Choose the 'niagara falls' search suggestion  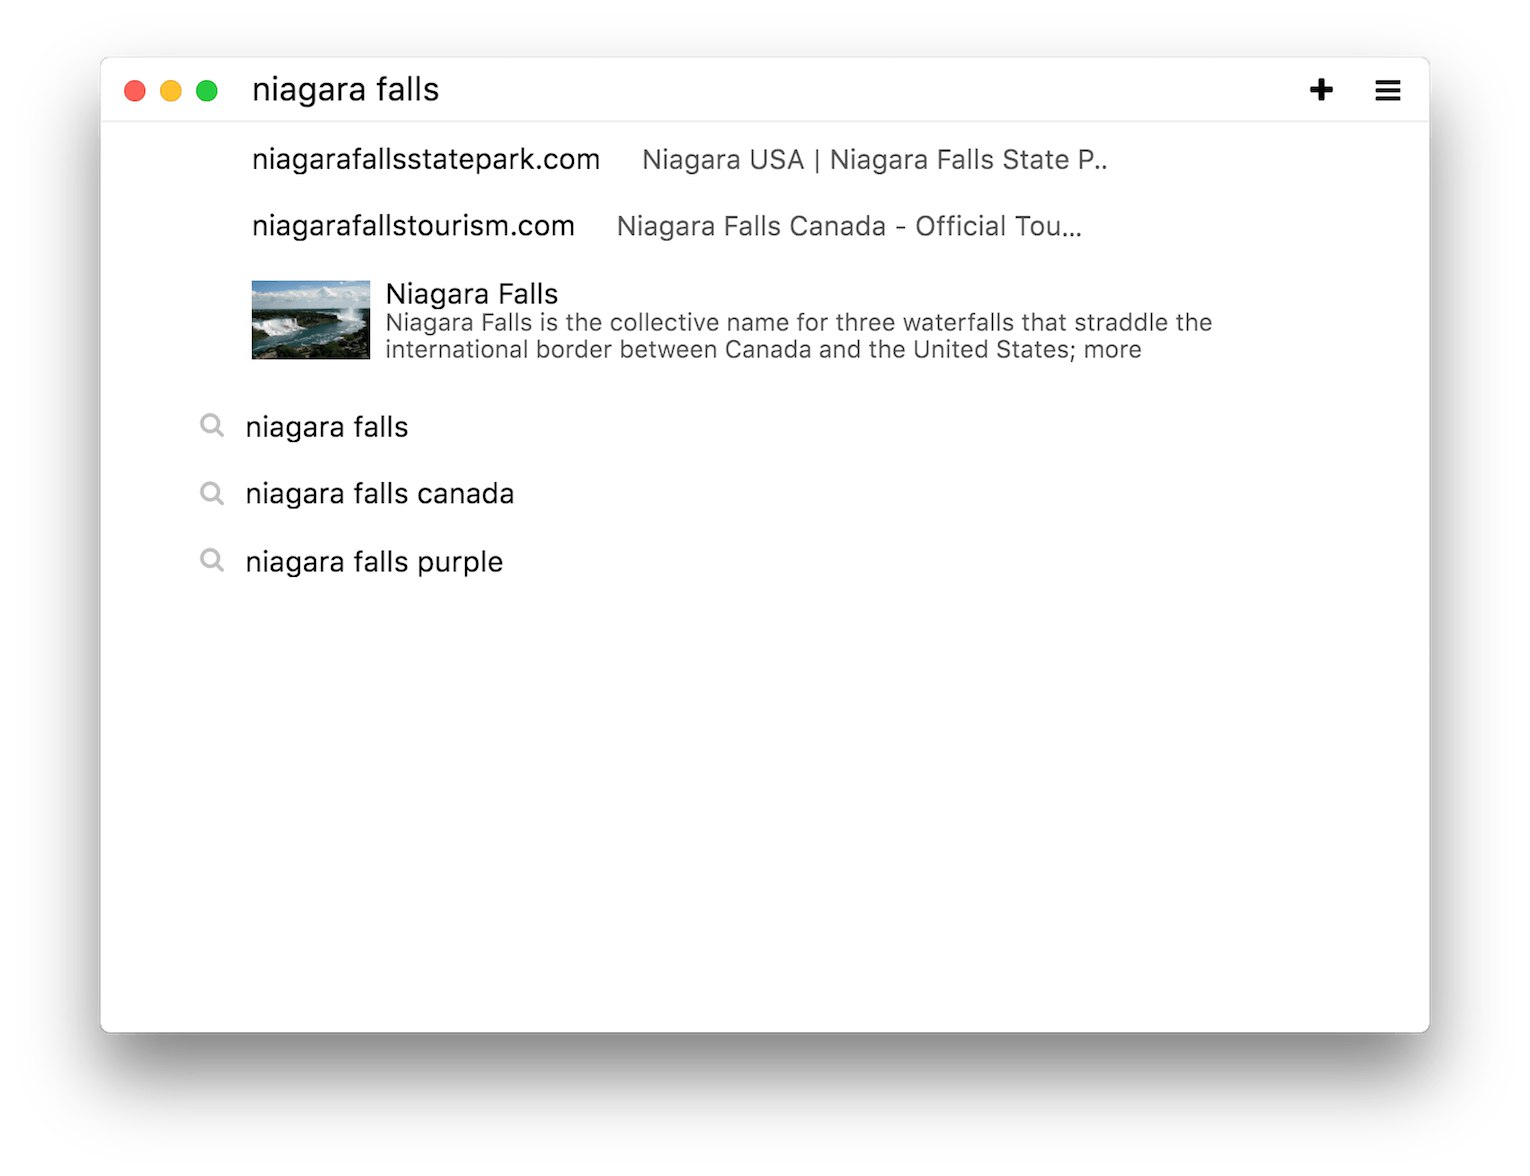click(x=327, y=427)
